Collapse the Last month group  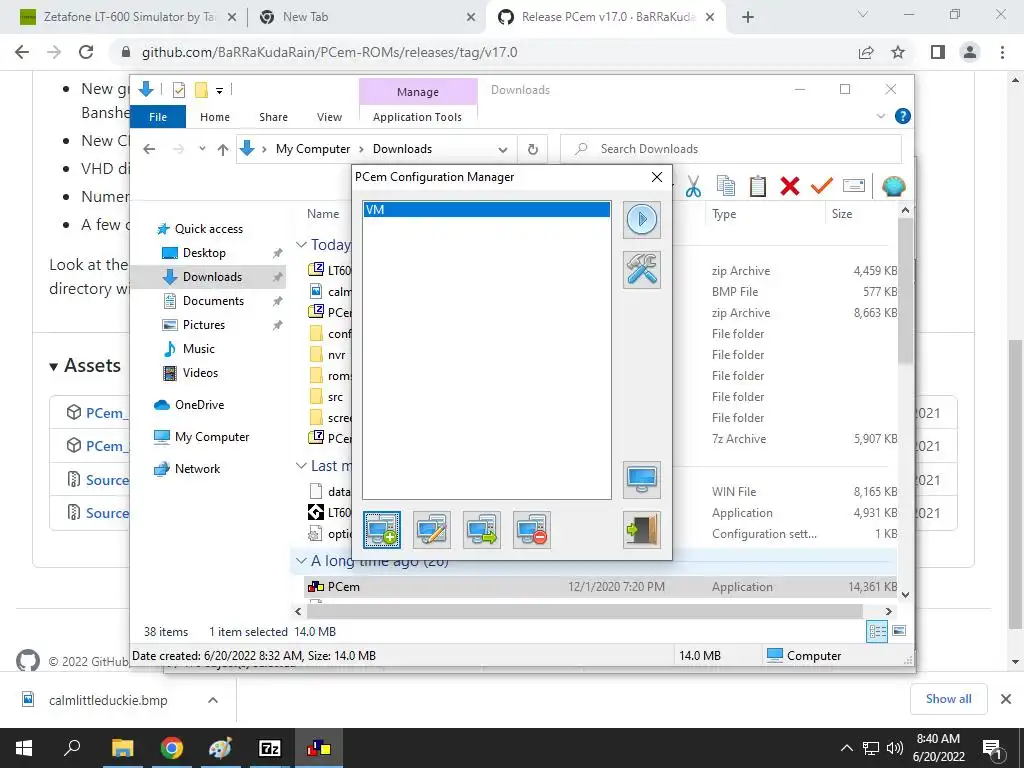[x=301, y=466]
